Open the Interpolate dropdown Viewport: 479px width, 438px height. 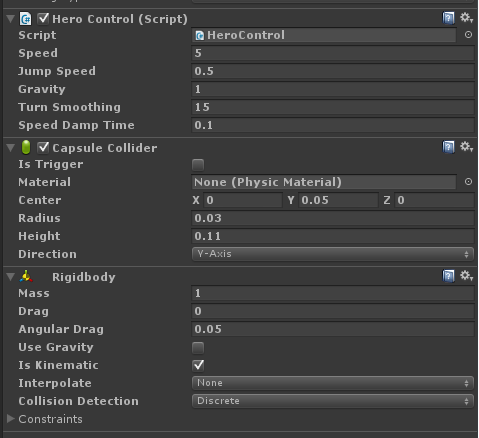[333, 383]
